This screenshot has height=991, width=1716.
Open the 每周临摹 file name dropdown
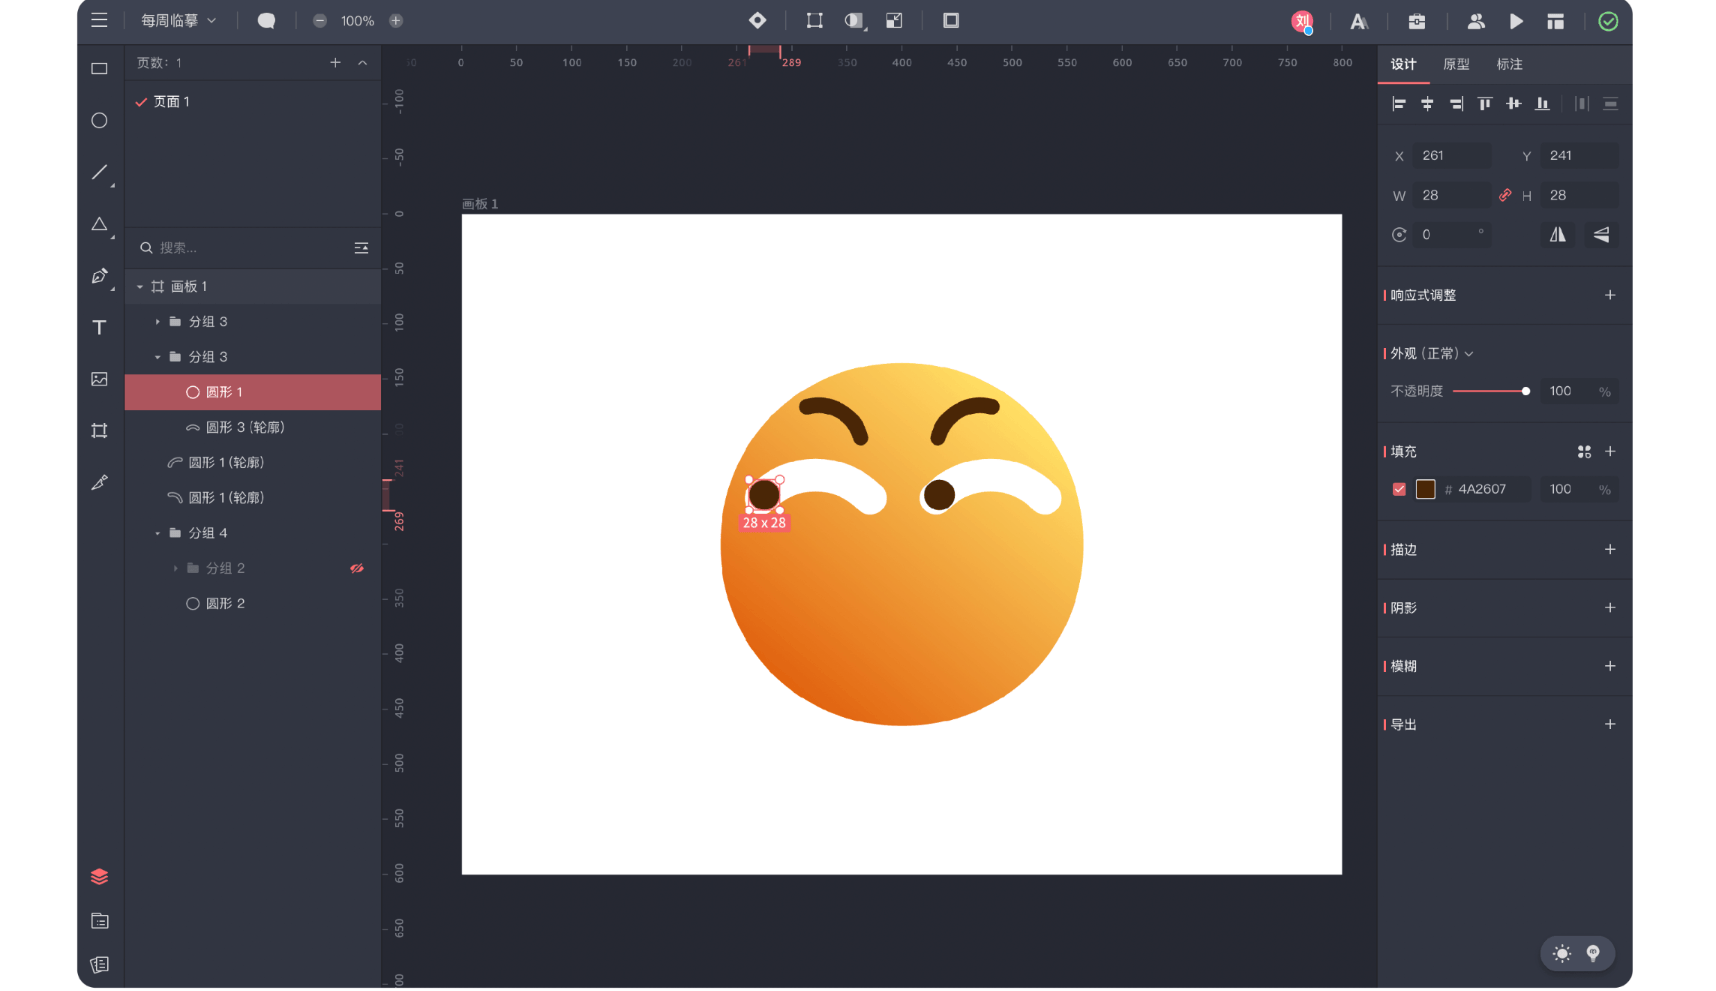click(178, 20)
